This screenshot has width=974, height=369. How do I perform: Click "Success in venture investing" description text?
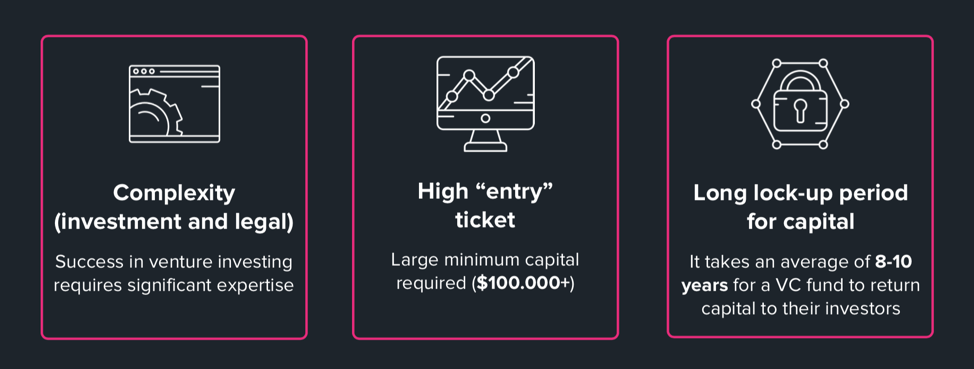(174, 262)
